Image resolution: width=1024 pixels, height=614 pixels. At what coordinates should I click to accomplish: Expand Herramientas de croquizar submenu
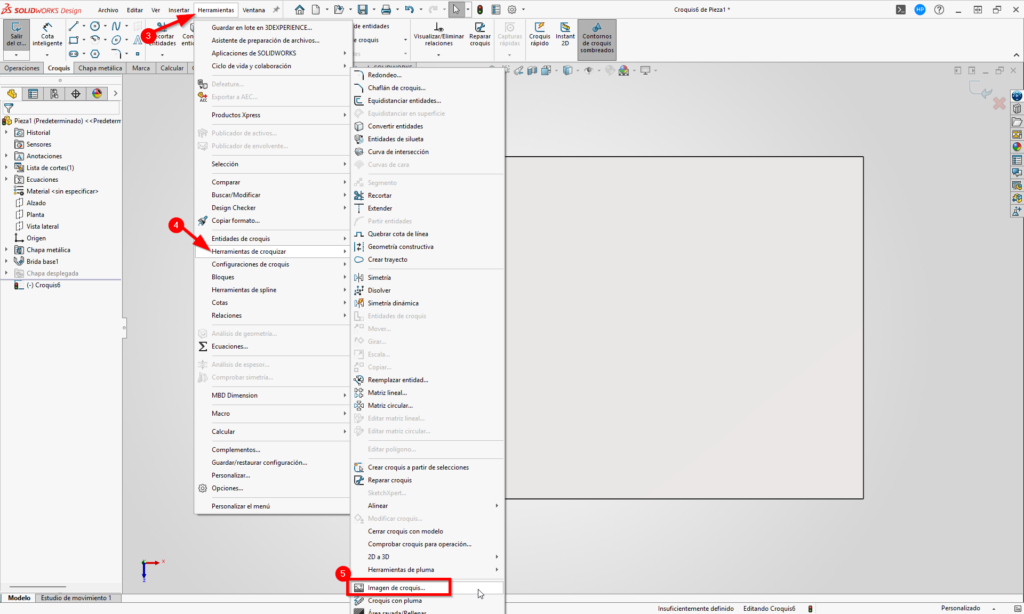(272, 251)
